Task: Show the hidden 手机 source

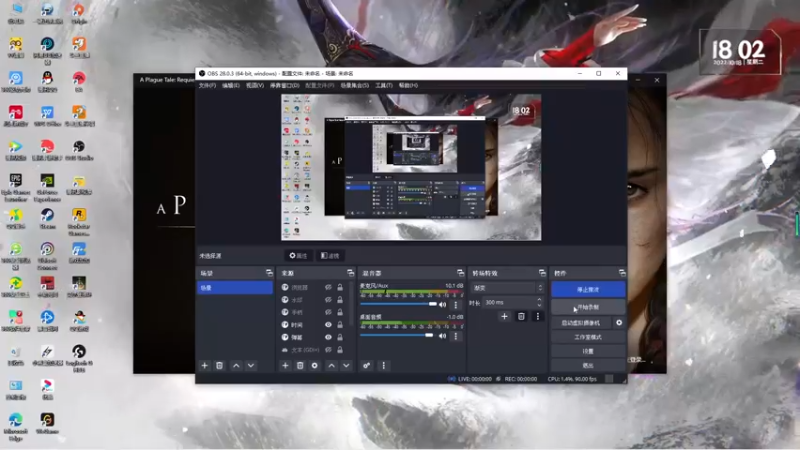Action: point(328,312)
